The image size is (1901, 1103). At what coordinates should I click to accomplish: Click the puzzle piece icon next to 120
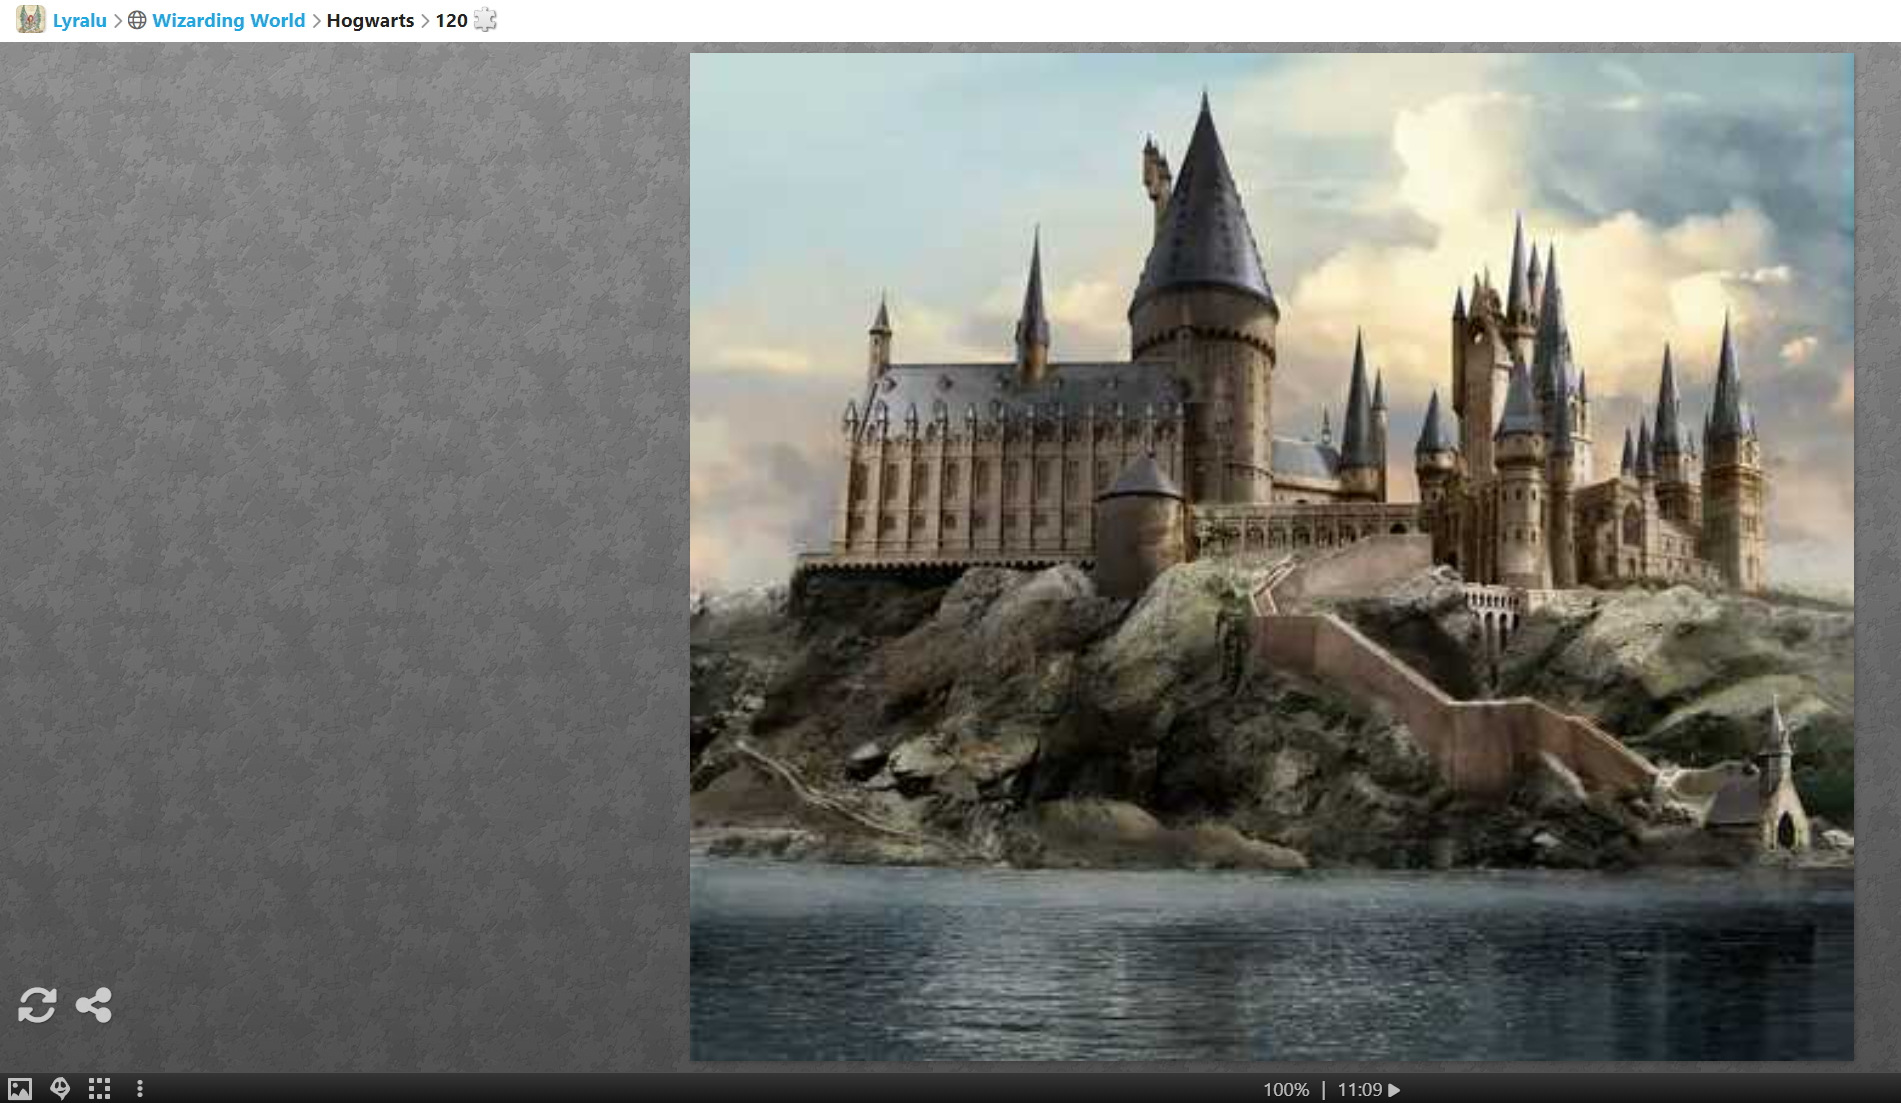pyautogui.click(x=485, y=20)
